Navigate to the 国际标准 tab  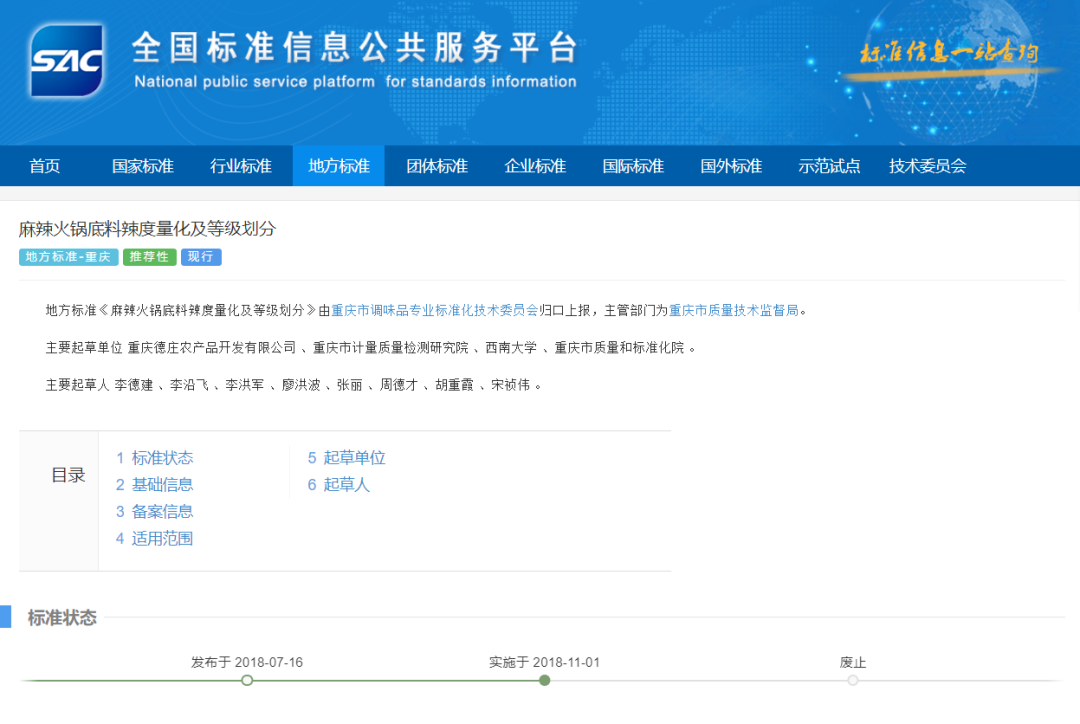click(x=633, y=166)
